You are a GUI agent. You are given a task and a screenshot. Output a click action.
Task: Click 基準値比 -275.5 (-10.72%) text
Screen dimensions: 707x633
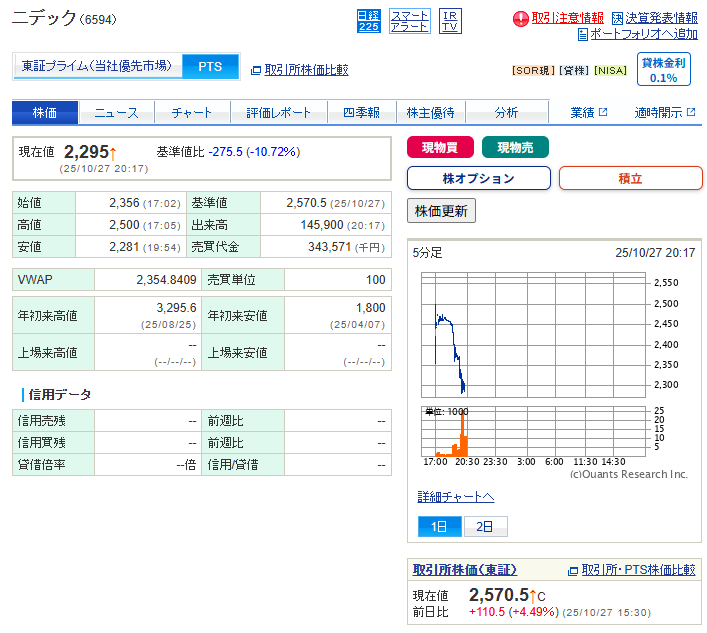(228, 151)
